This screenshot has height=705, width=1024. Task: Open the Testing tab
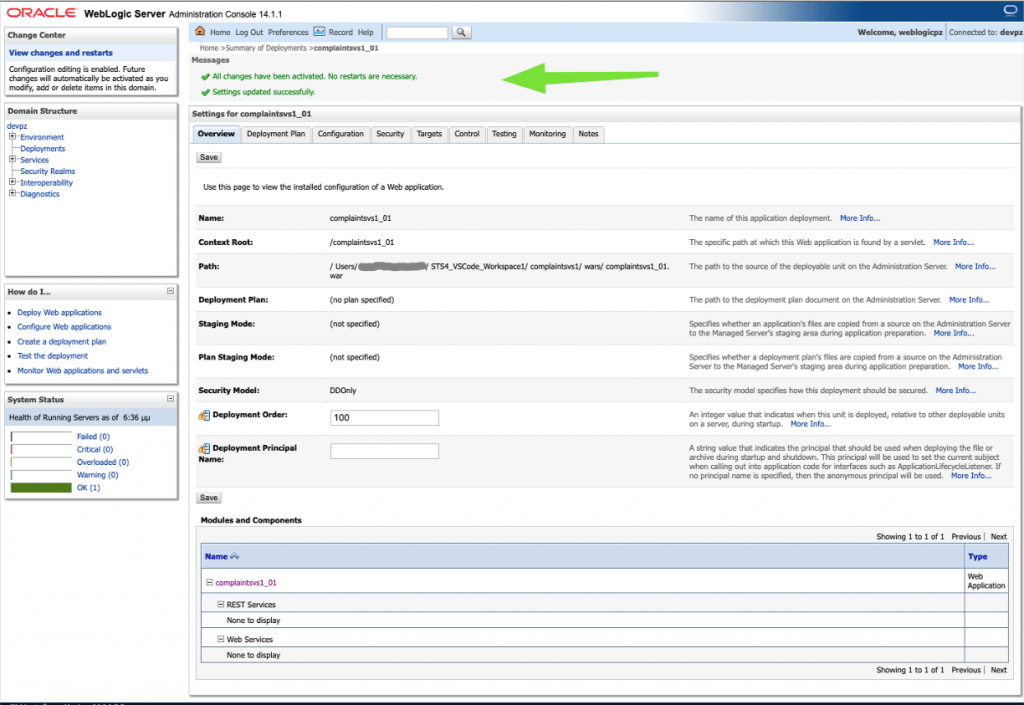(504, 134)
